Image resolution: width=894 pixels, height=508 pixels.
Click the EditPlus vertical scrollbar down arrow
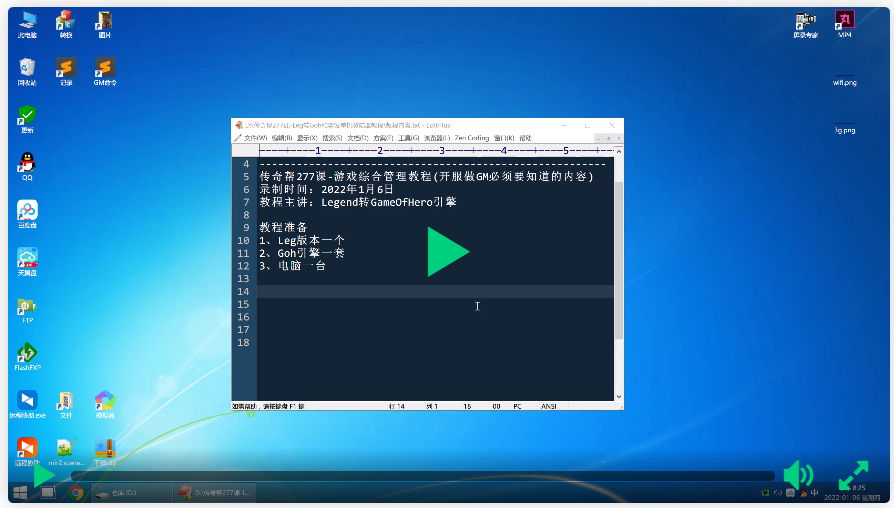pos(619,396)
